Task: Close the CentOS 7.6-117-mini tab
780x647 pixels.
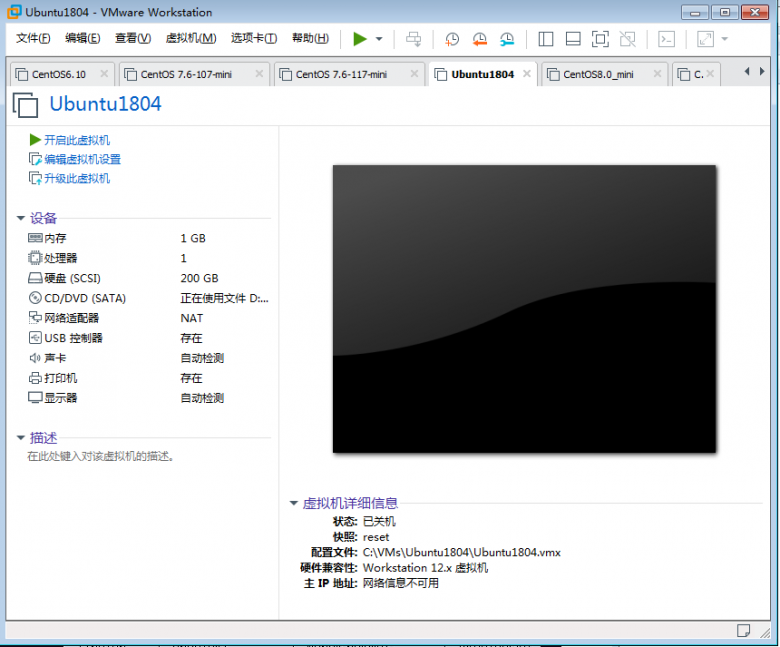Action: click(x=414, y=74)
